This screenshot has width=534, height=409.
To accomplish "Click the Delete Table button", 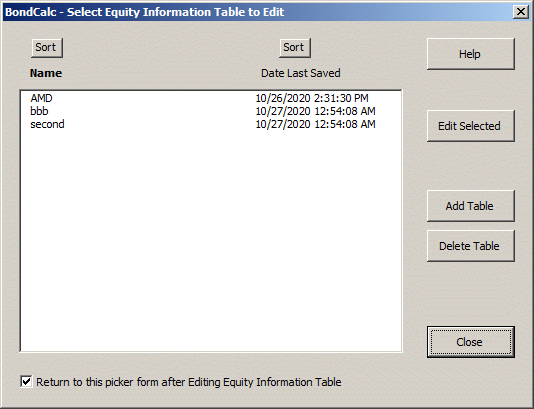I will tap(471, 246).
